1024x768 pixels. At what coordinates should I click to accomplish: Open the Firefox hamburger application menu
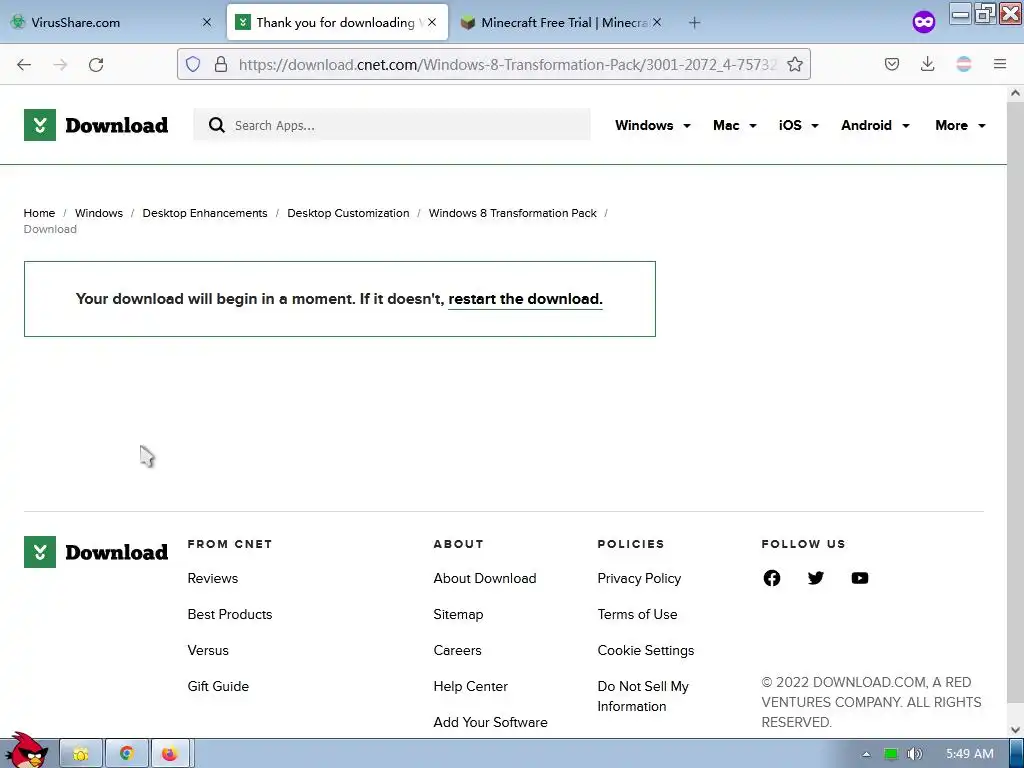click(1000, 64)
